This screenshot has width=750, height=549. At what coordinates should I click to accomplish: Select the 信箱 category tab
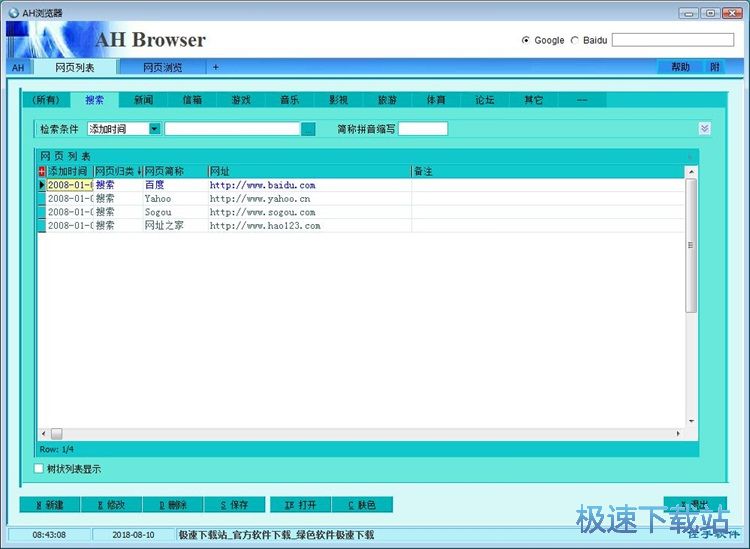pyautogui.click(x=192, y=100)
